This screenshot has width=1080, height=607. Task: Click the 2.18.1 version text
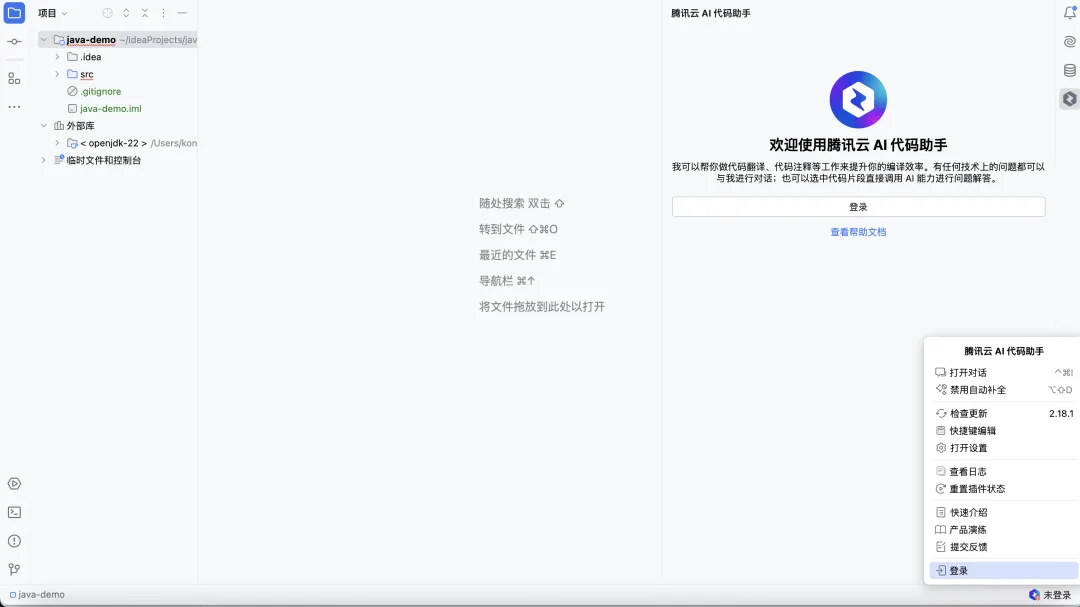[1061, 413]
